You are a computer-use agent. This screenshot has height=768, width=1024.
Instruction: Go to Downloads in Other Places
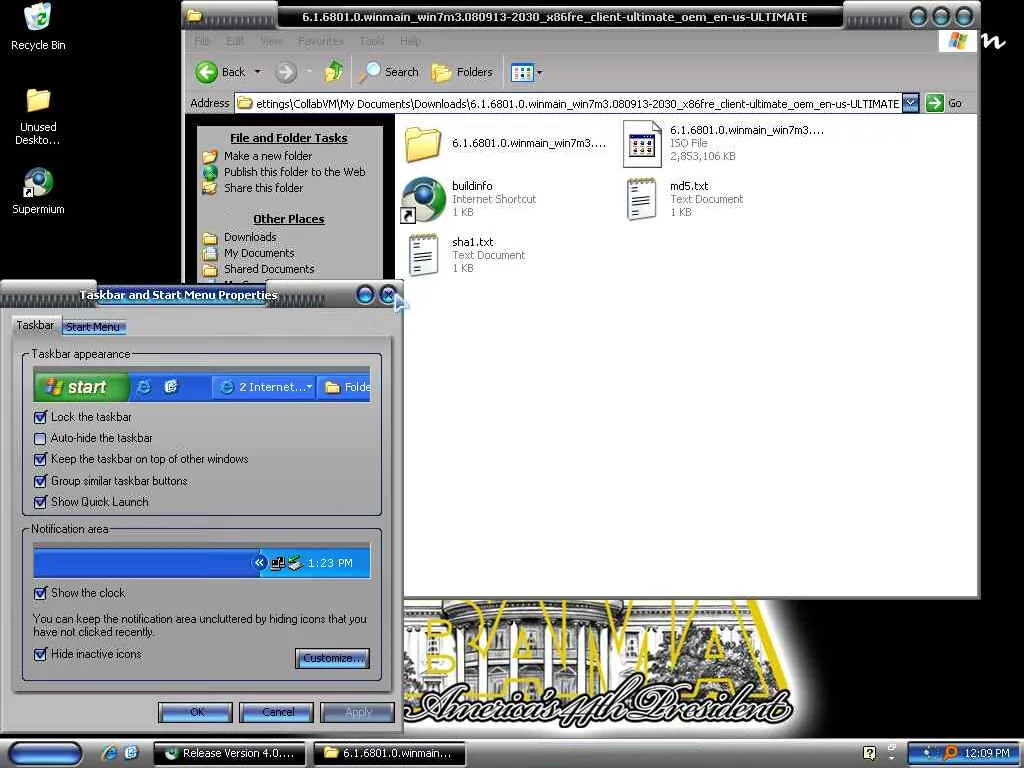click(x=250, y=237)
